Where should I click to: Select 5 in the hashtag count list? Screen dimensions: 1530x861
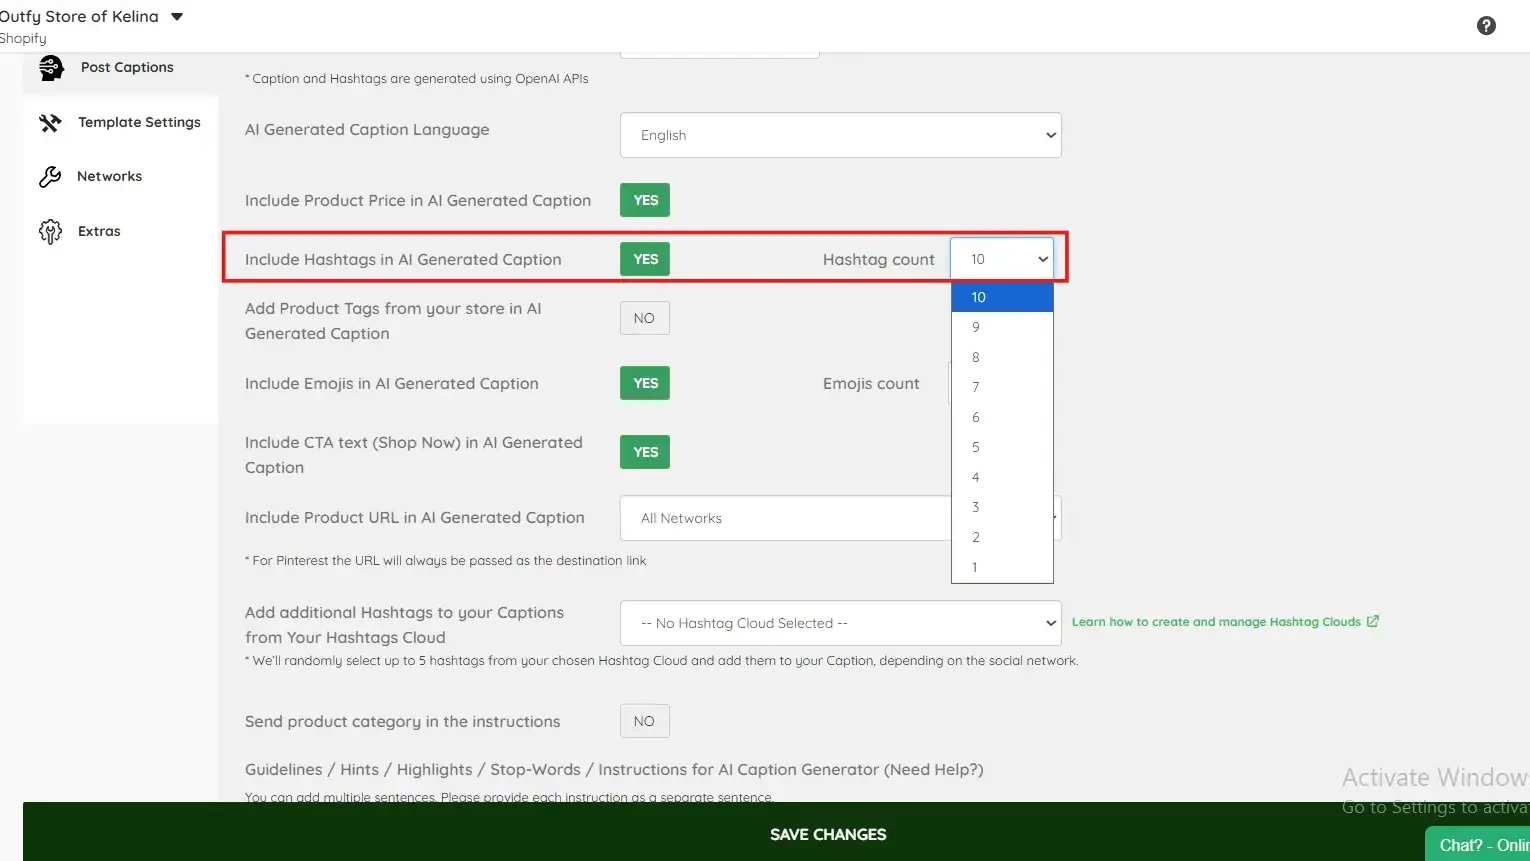click(x=1002, y=447)
